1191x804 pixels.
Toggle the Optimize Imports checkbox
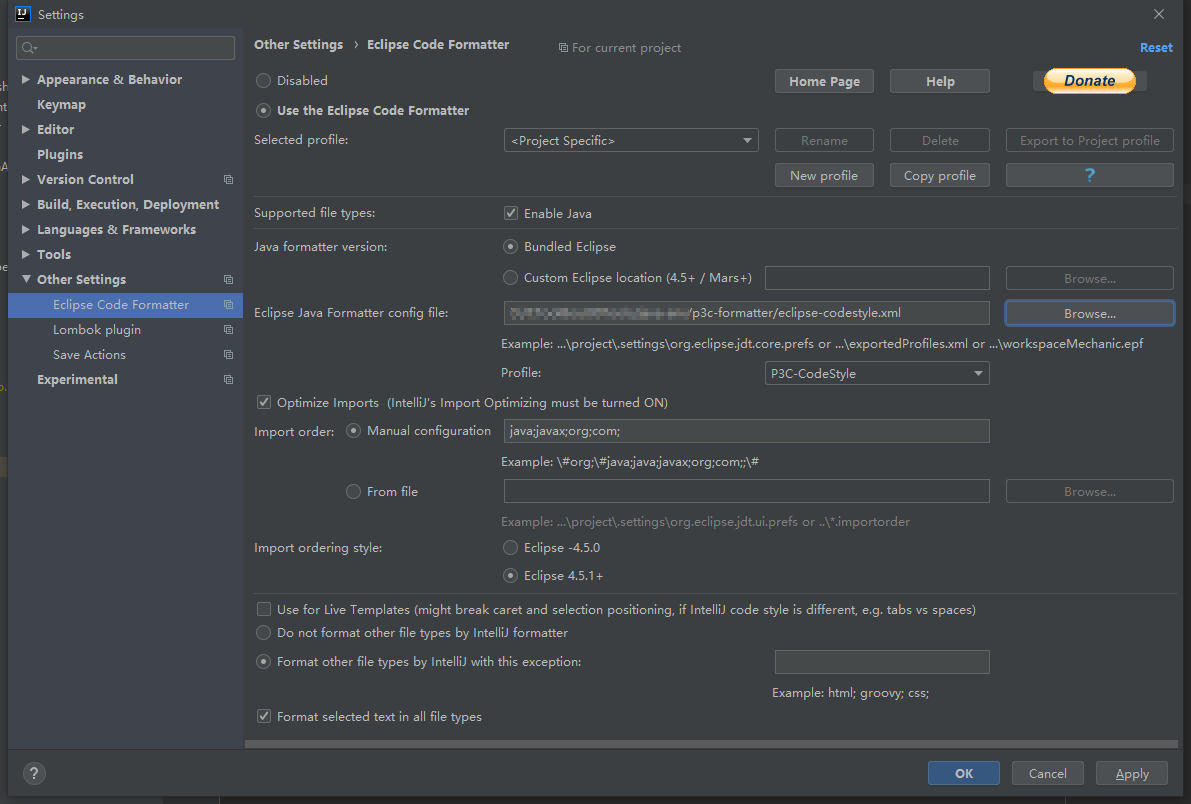pos(264,403)
